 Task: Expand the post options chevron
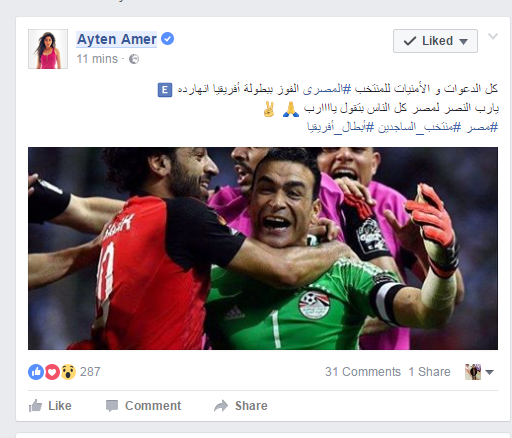pyautogui.click(x=493, y=36)
